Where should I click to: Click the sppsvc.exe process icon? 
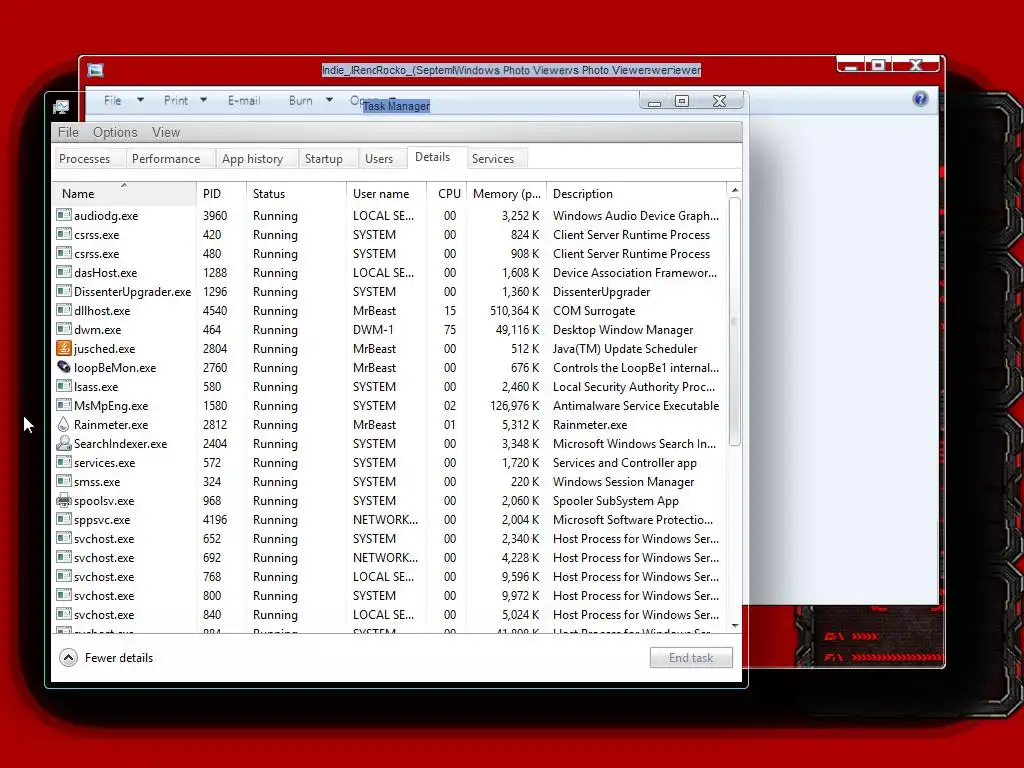[x=63, y=519]
